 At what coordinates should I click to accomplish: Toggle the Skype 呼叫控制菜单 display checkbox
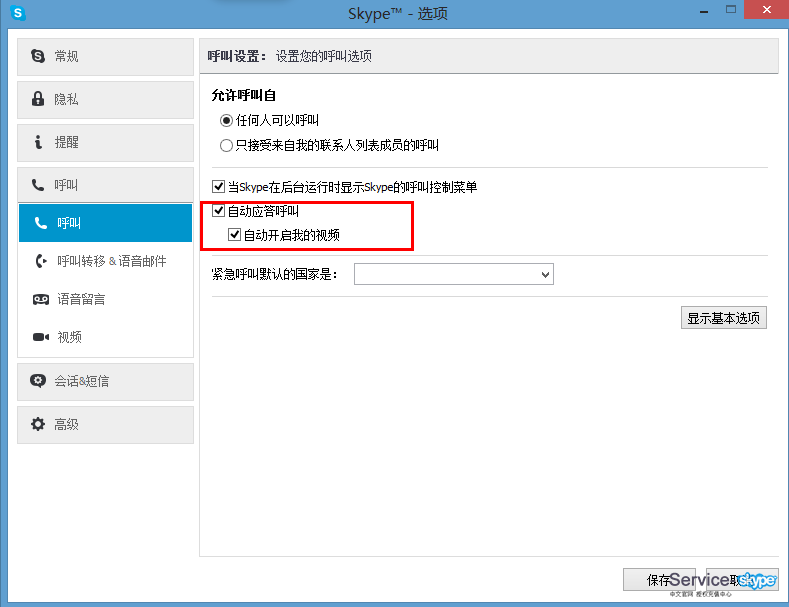(219, 187)
